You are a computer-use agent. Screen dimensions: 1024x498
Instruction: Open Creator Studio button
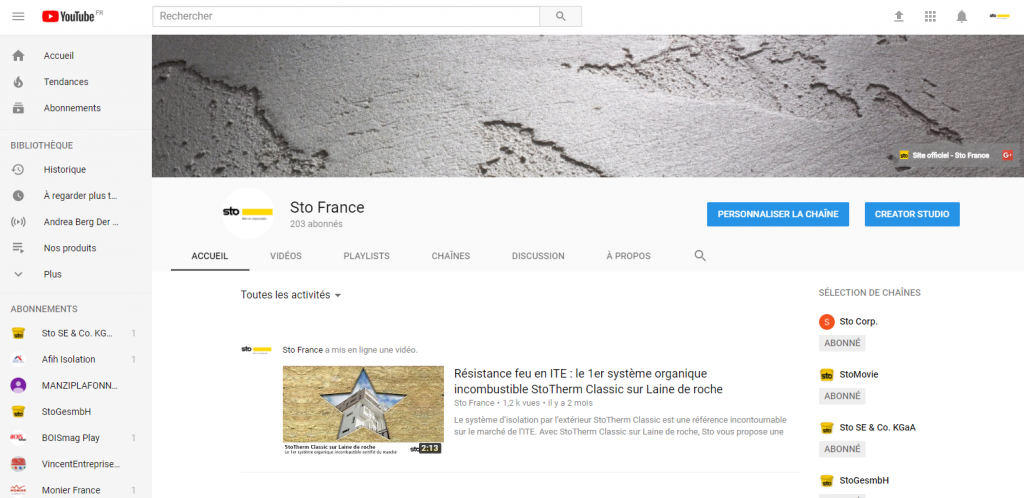click(x=912, y=214)
